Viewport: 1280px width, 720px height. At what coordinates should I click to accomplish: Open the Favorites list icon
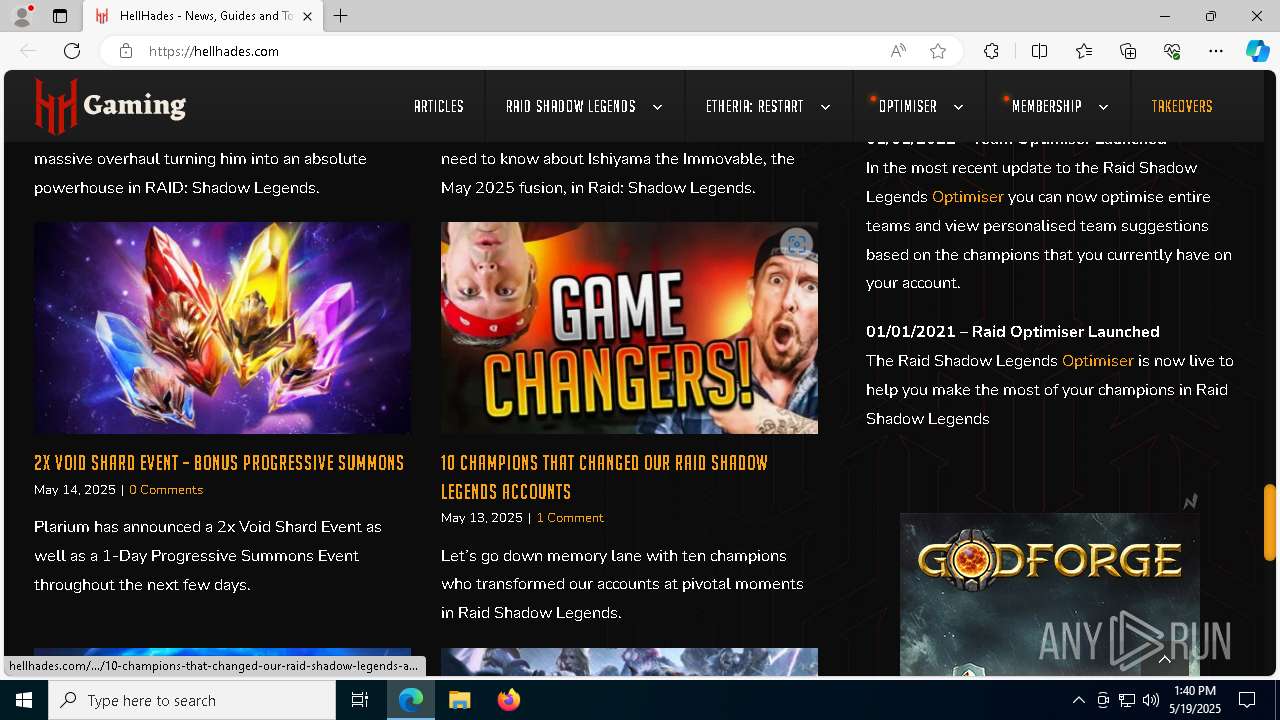(x=1084, y=51)
